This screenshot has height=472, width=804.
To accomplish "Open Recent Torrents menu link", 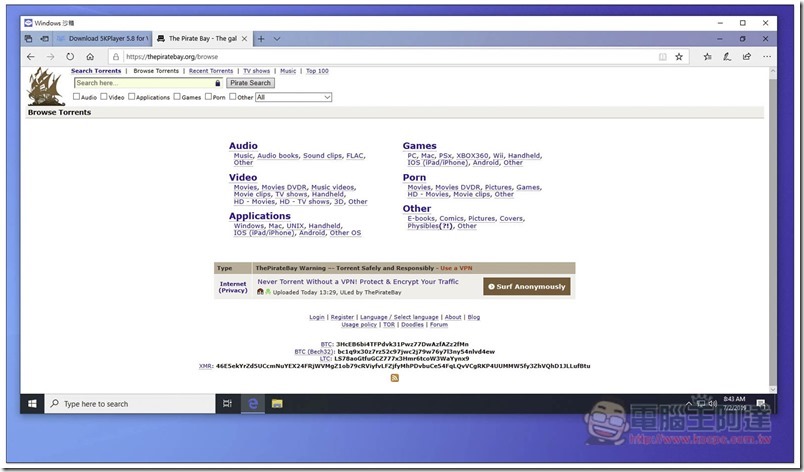I will (211, 71).
